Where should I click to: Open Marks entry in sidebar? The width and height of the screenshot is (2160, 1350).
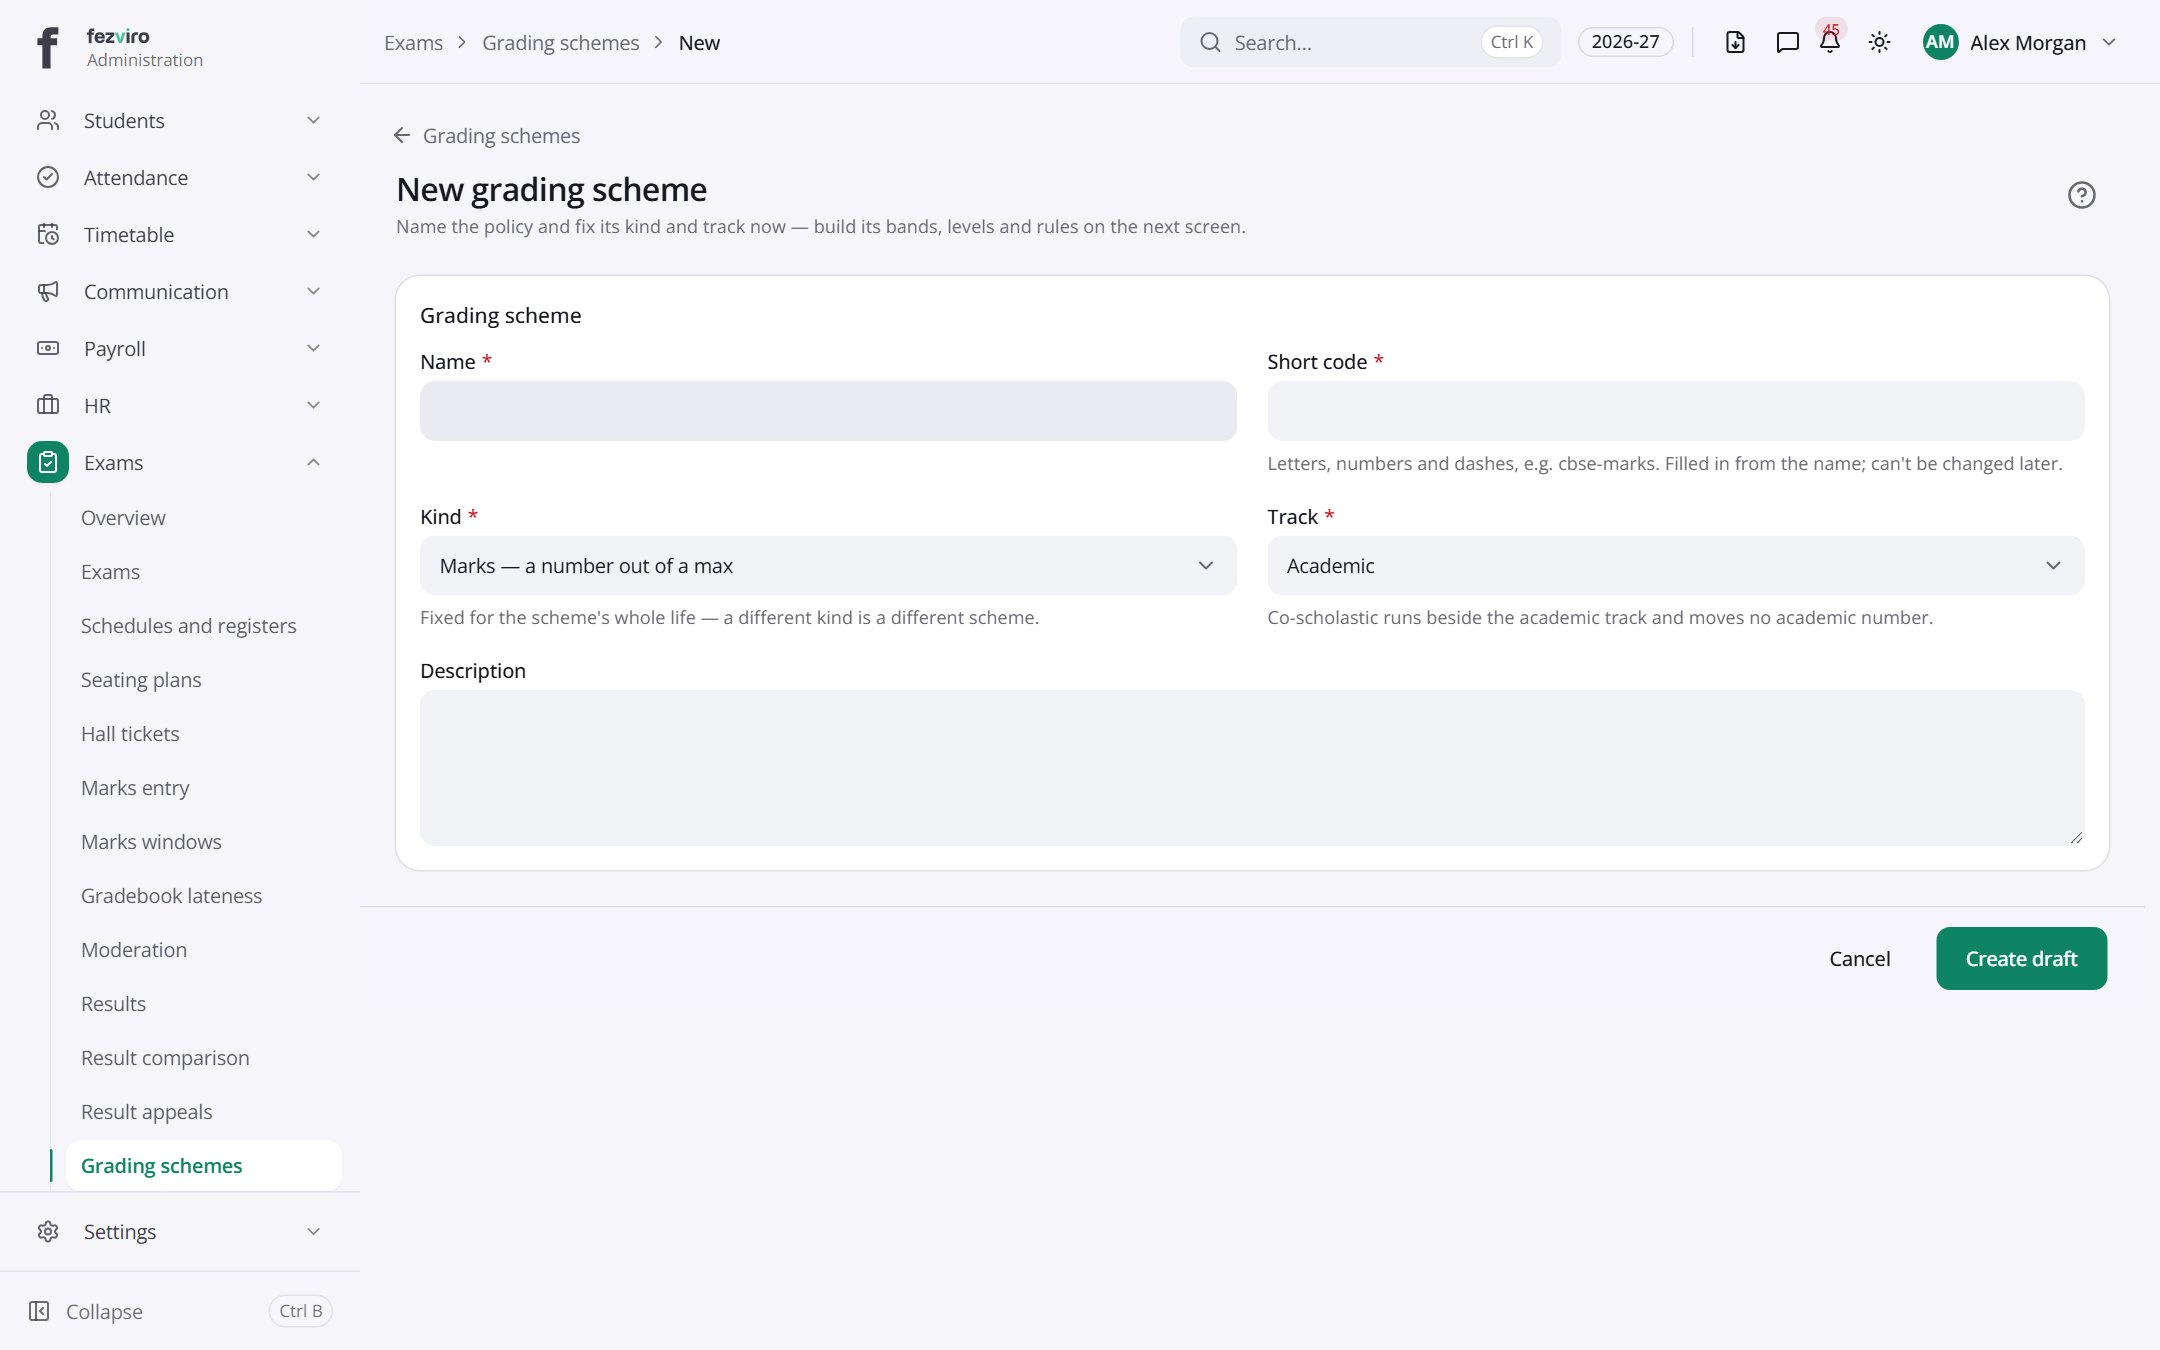coord(135,788)
